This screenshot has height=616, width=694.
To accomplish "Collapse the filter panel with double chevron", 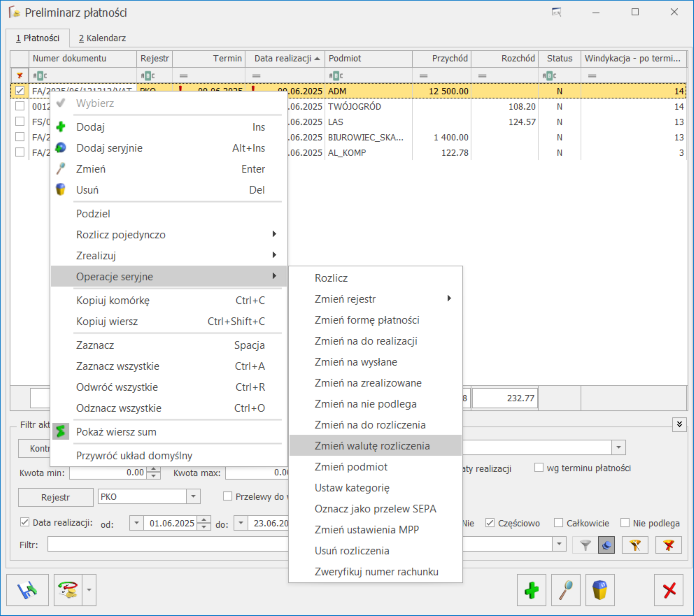I will 679,424.
